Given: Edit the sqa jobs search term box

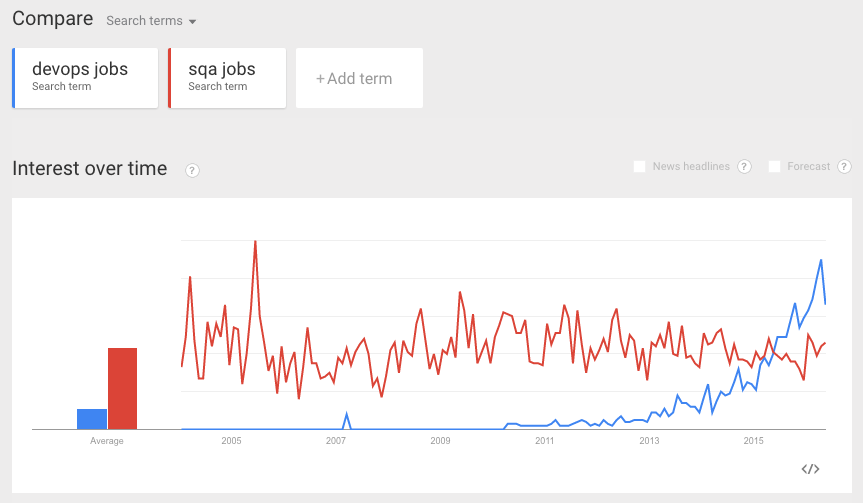Looking at the screenshot, I should point(228,77).
